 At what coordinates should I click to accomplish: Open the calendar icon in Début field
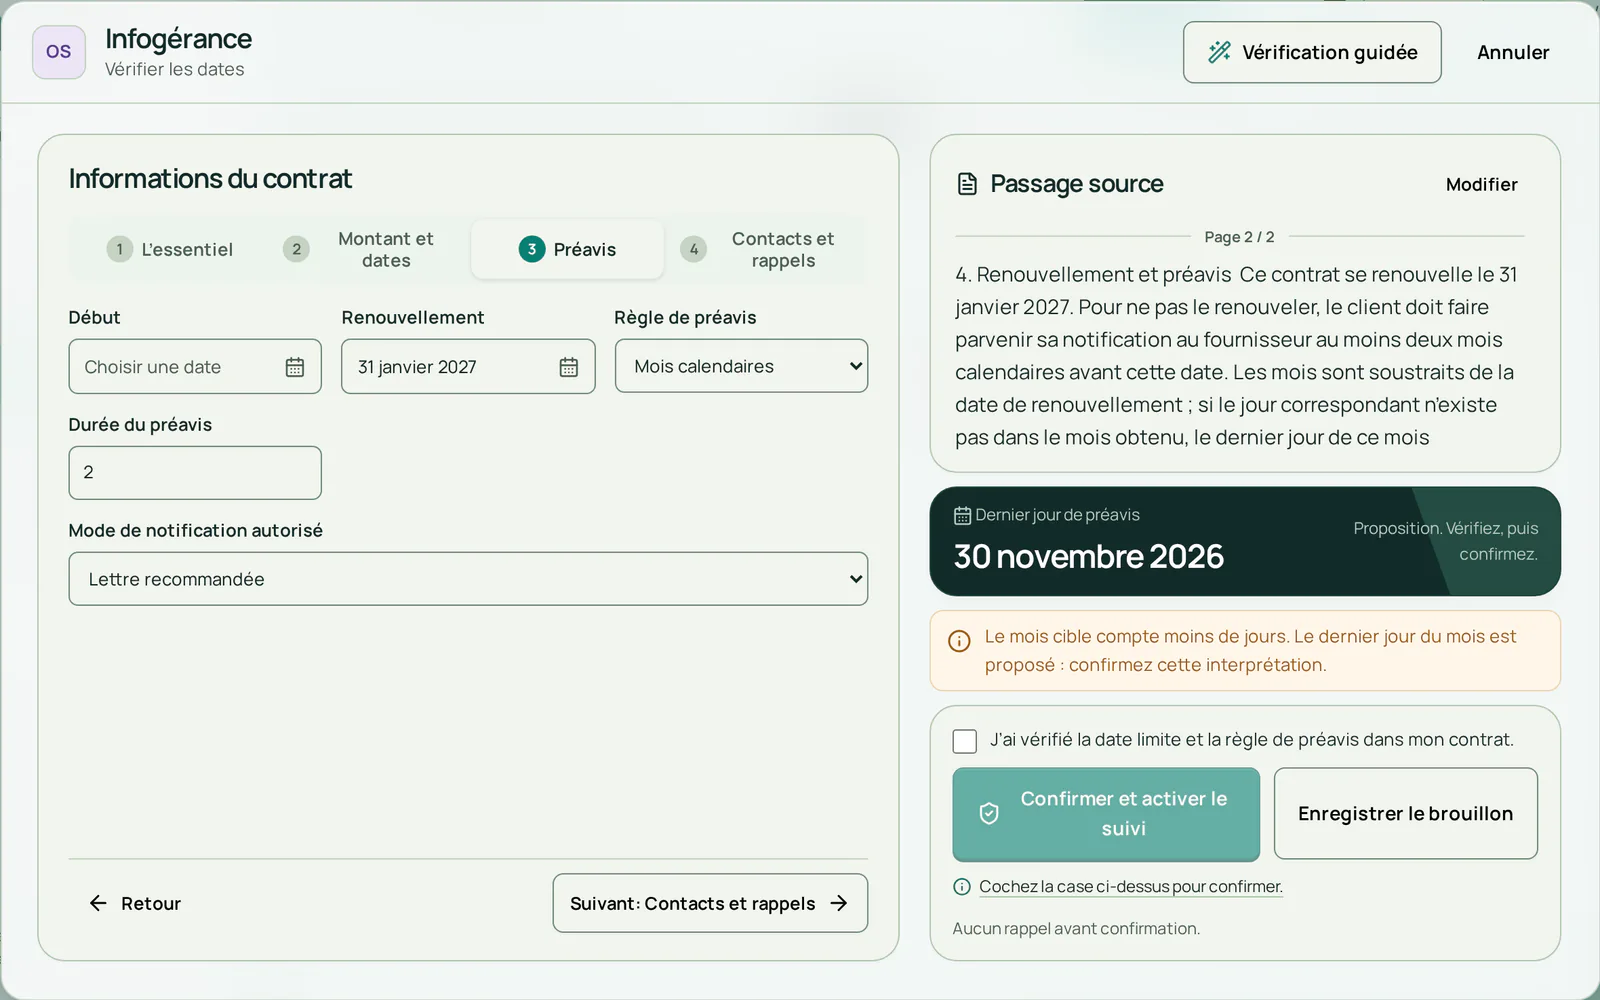pos(295,367)
